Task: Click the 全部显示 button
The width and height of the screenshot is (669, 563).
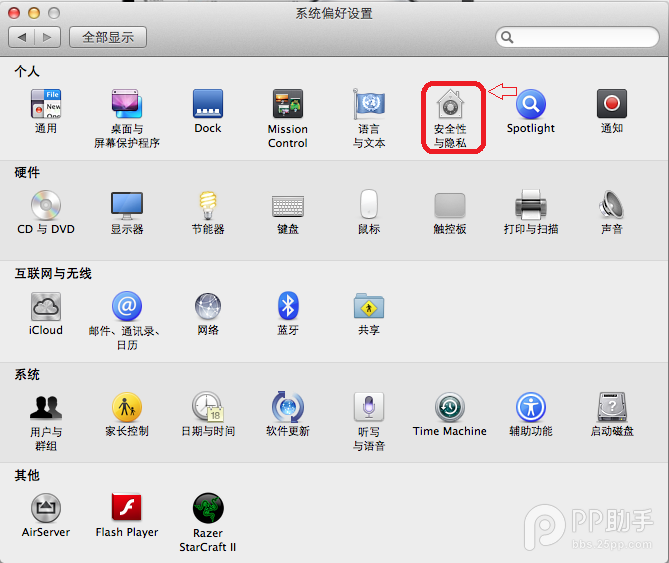Action: point(108,37)
